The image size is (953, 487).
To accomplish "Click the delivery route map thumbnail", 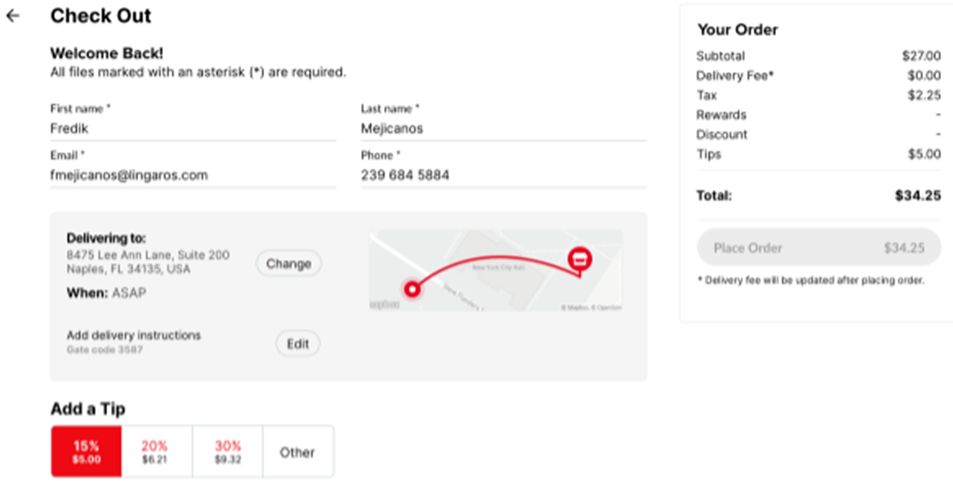I will [495, 270].
